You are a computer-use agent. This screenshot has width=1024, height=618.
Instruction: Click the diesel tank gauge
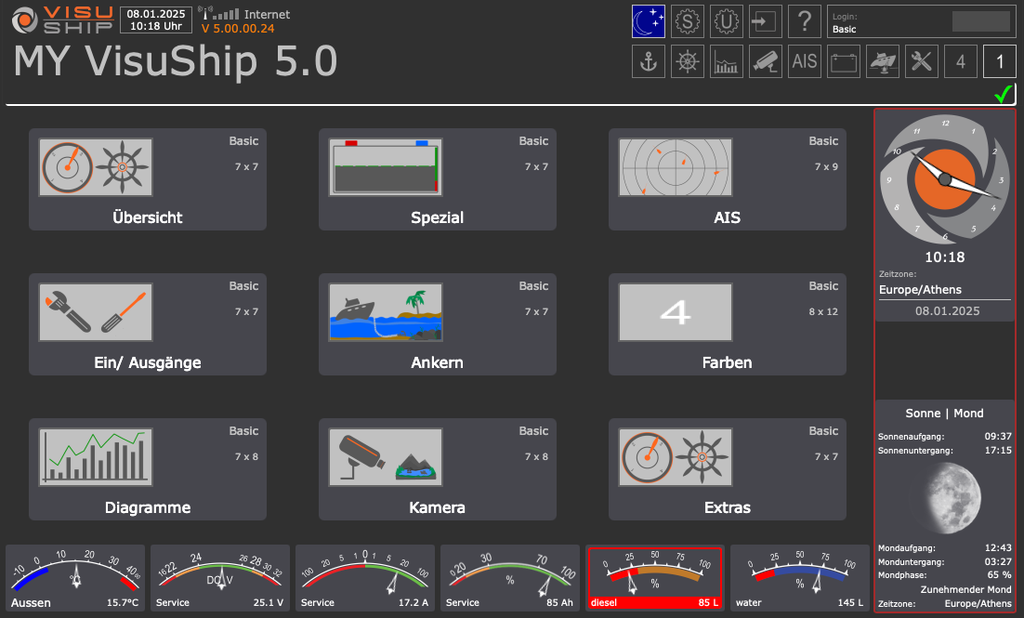point(655,578)
